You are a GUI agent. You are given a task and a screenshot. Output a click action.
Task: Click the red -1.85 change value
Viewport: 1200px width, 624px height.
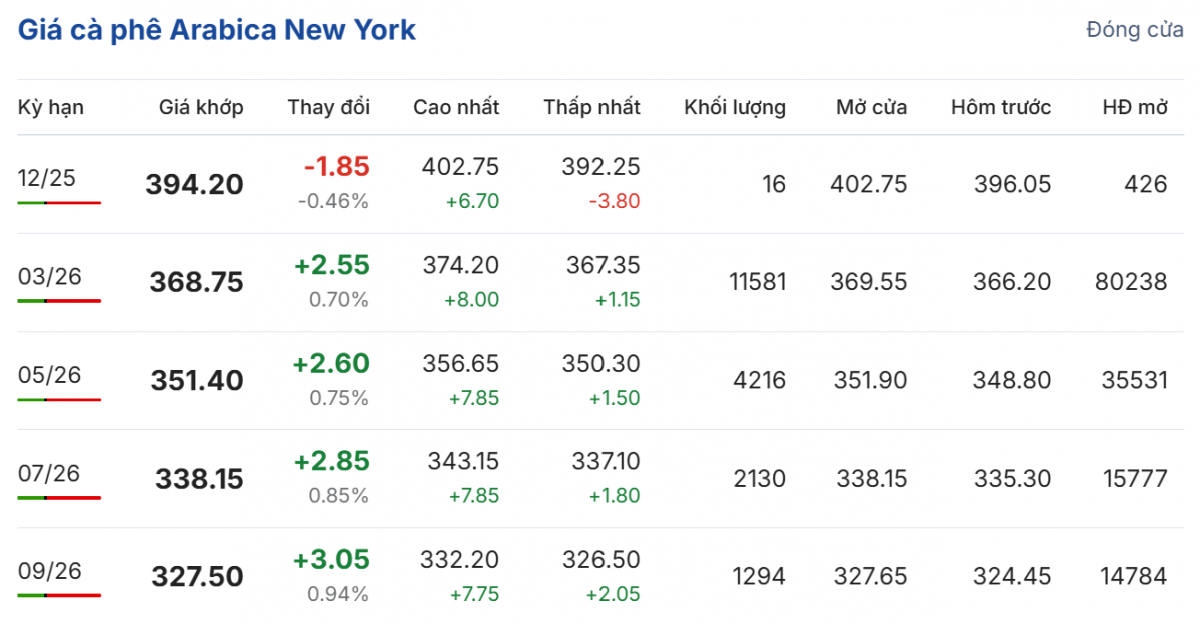click(336, 167)
